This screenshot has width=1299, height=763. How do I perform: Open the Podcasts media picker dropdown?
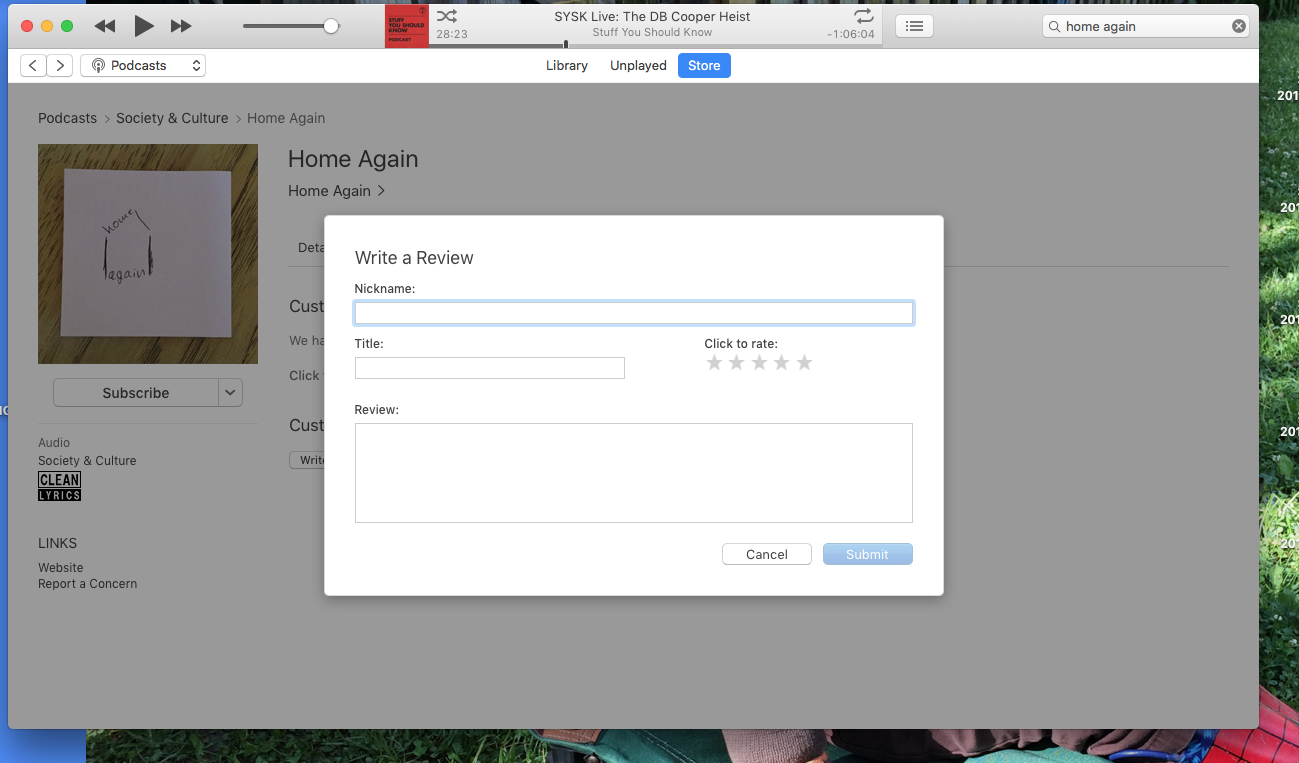pos(143,65)
